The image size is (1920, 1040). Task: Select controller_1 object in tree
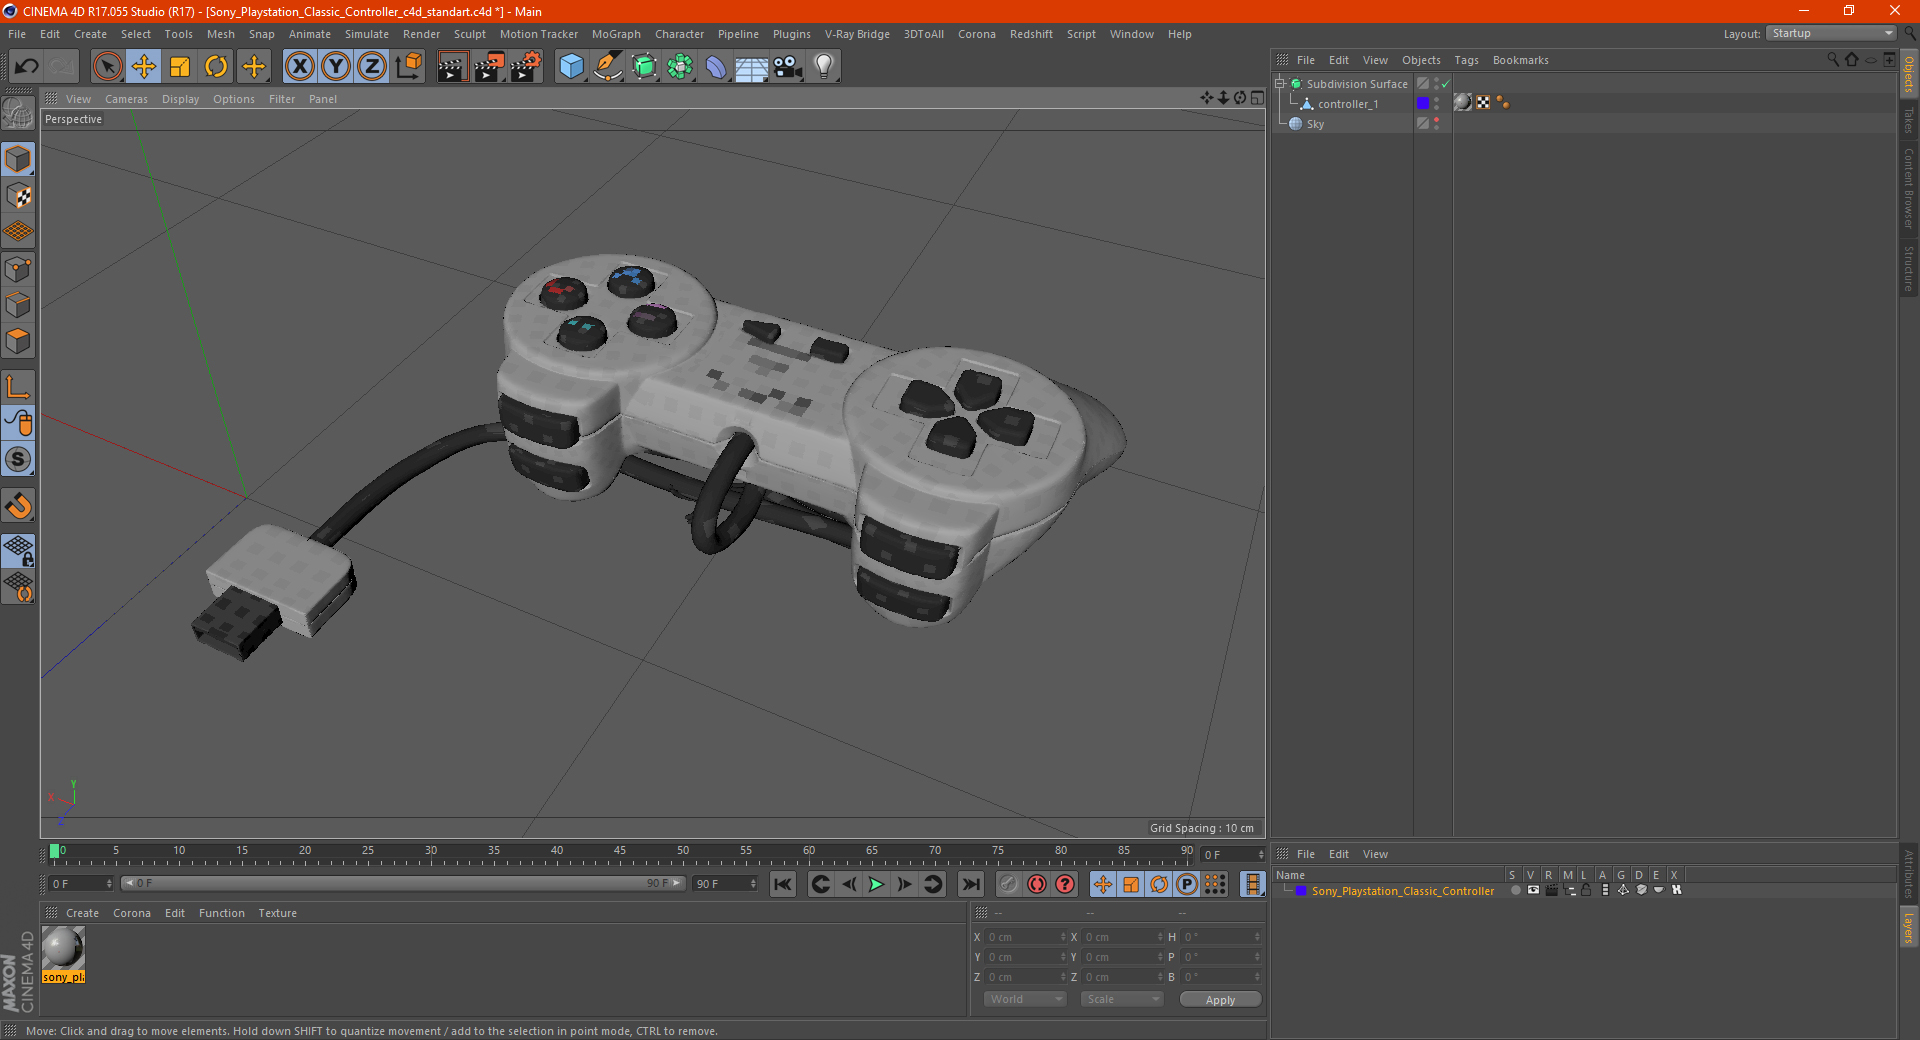coord(1347,104)
